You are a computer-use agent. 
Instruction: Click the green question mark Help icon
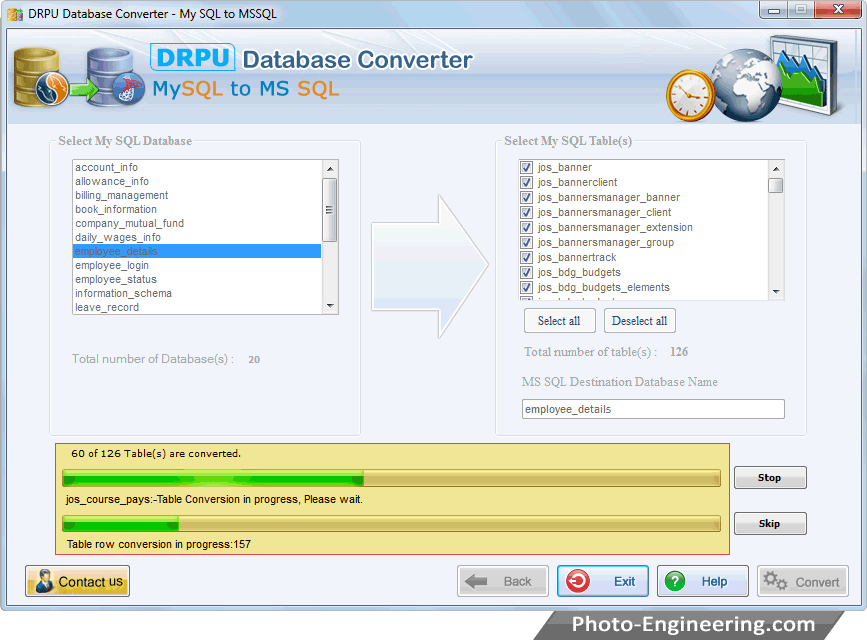pyautogui.click(x=675, y=581)
